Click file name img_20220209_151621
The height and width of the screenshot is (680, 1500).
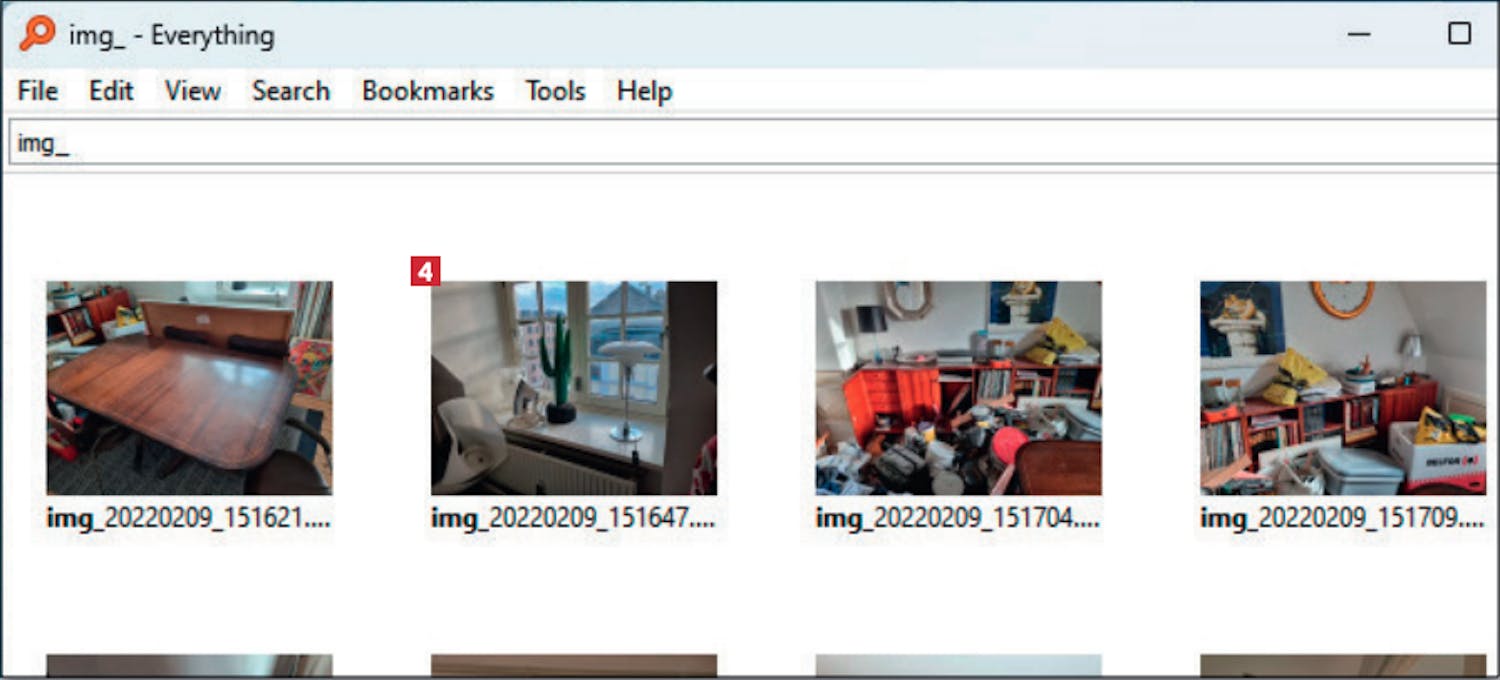(x=188, y=519)
